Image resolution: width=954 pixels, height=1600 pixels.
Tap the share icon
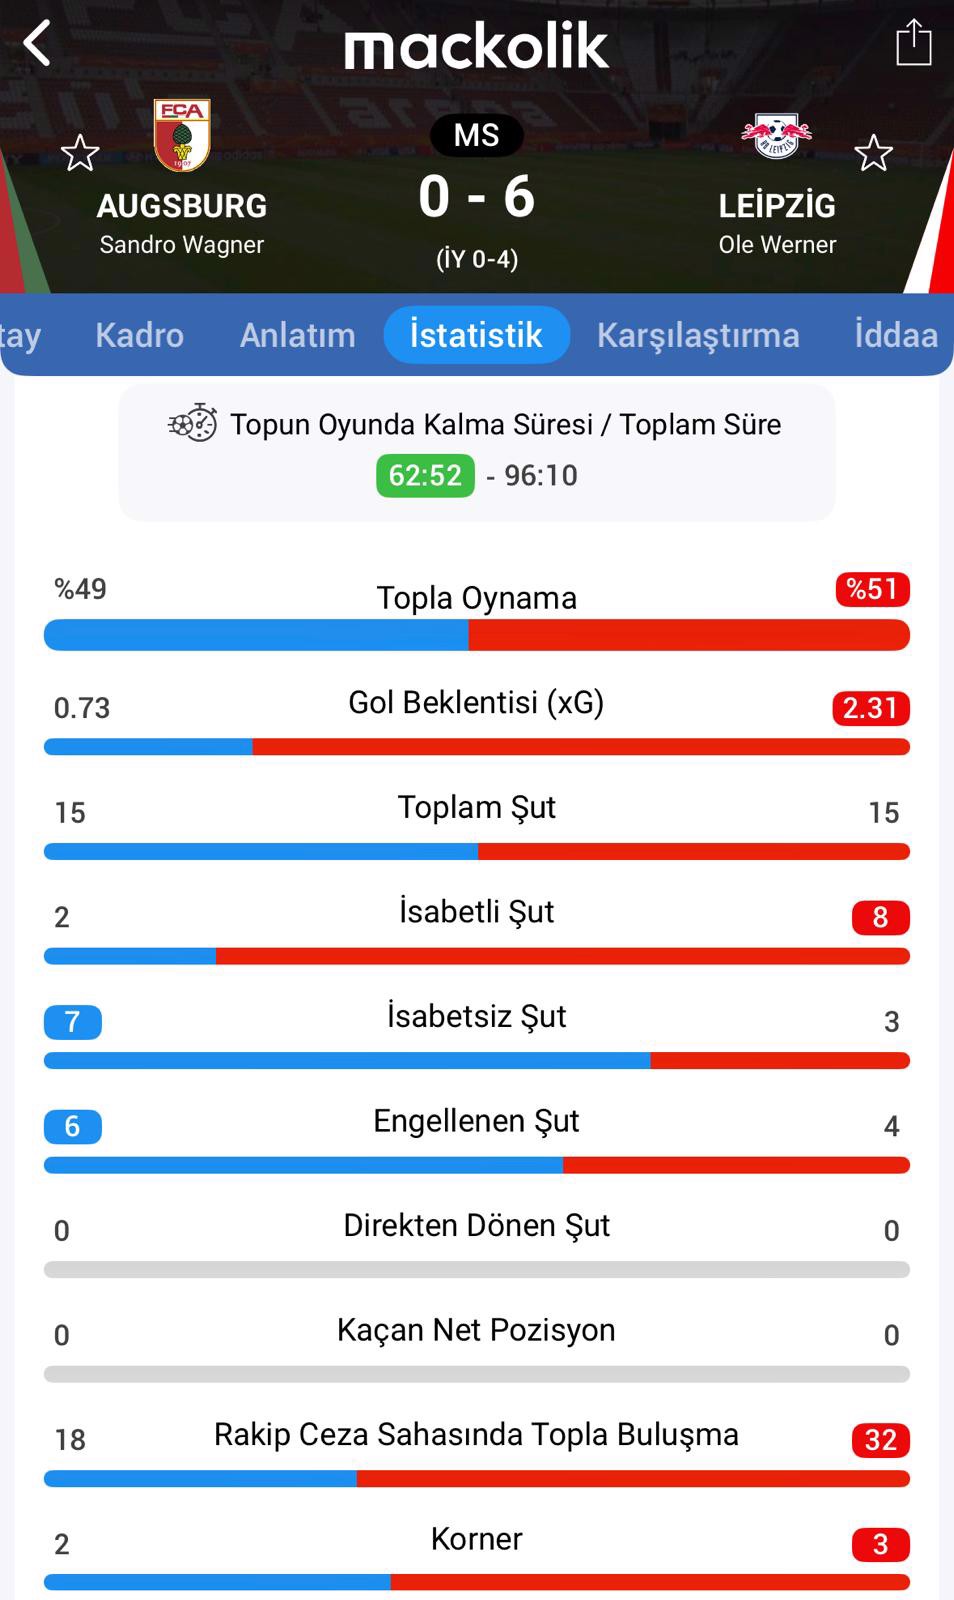coord(913,44)
